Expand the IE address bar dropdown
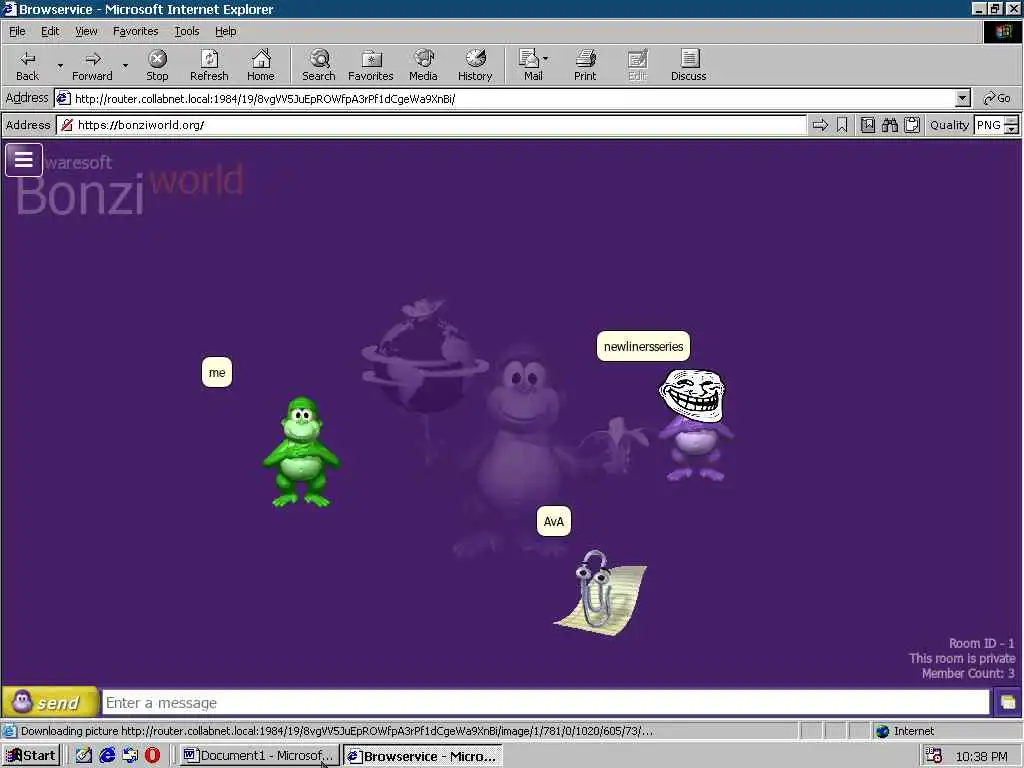The image size is (1024, 768). click(963, 99)
